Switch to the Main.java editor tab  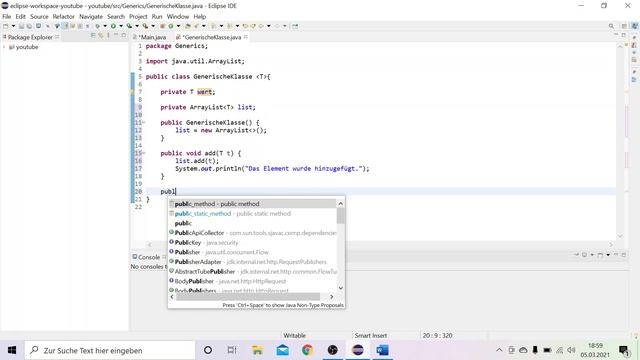tap(149, 37)
